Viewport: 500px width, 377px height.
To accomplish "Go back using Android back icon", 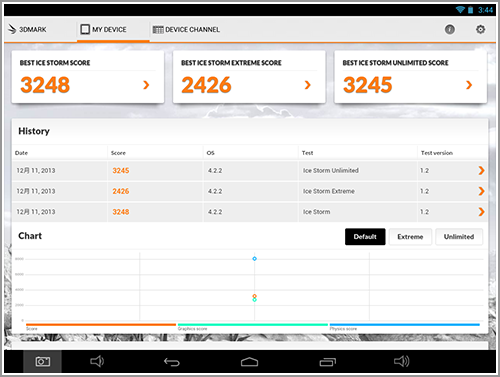I will [172, 362].
